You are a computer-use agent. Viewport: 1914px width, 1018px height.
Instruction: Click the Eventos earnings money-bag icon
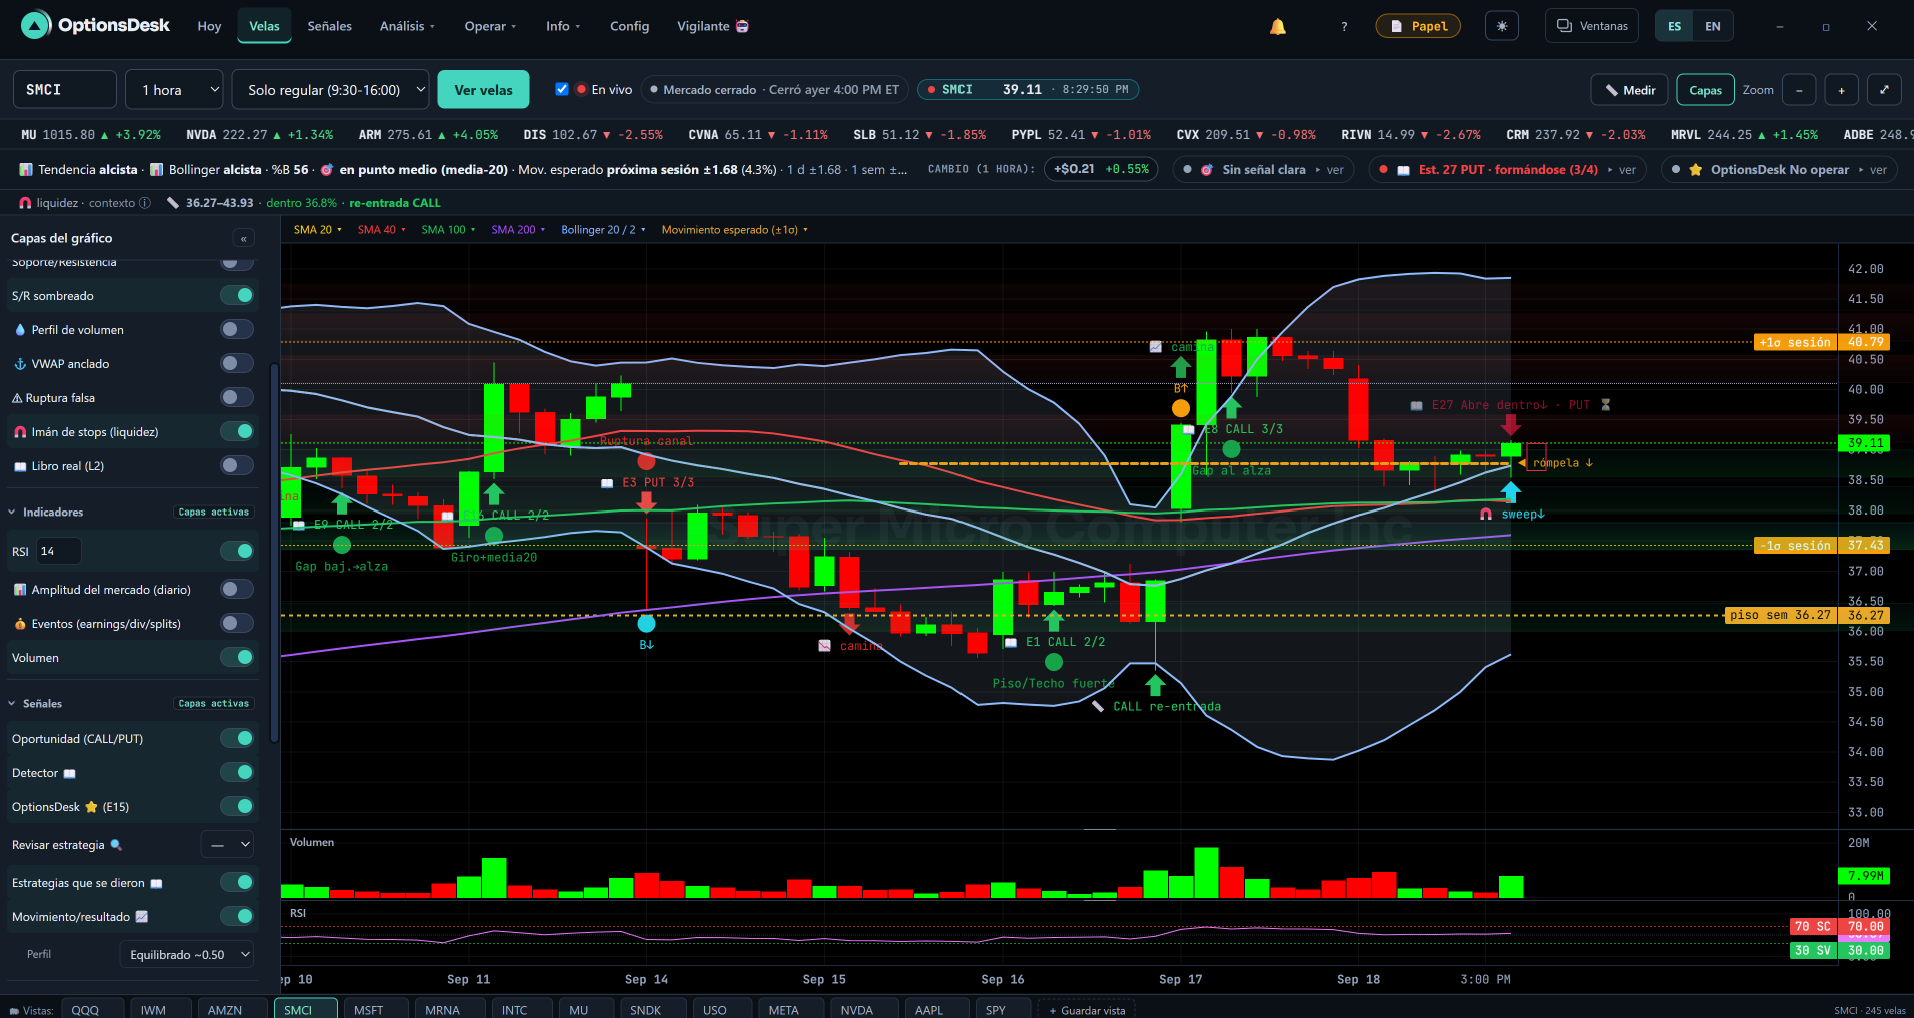(20, 624)
